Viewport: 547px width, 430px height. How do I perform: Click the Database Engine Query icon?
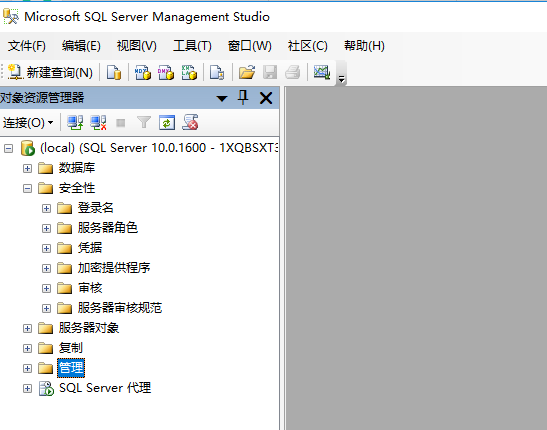(x=114, y=73)
